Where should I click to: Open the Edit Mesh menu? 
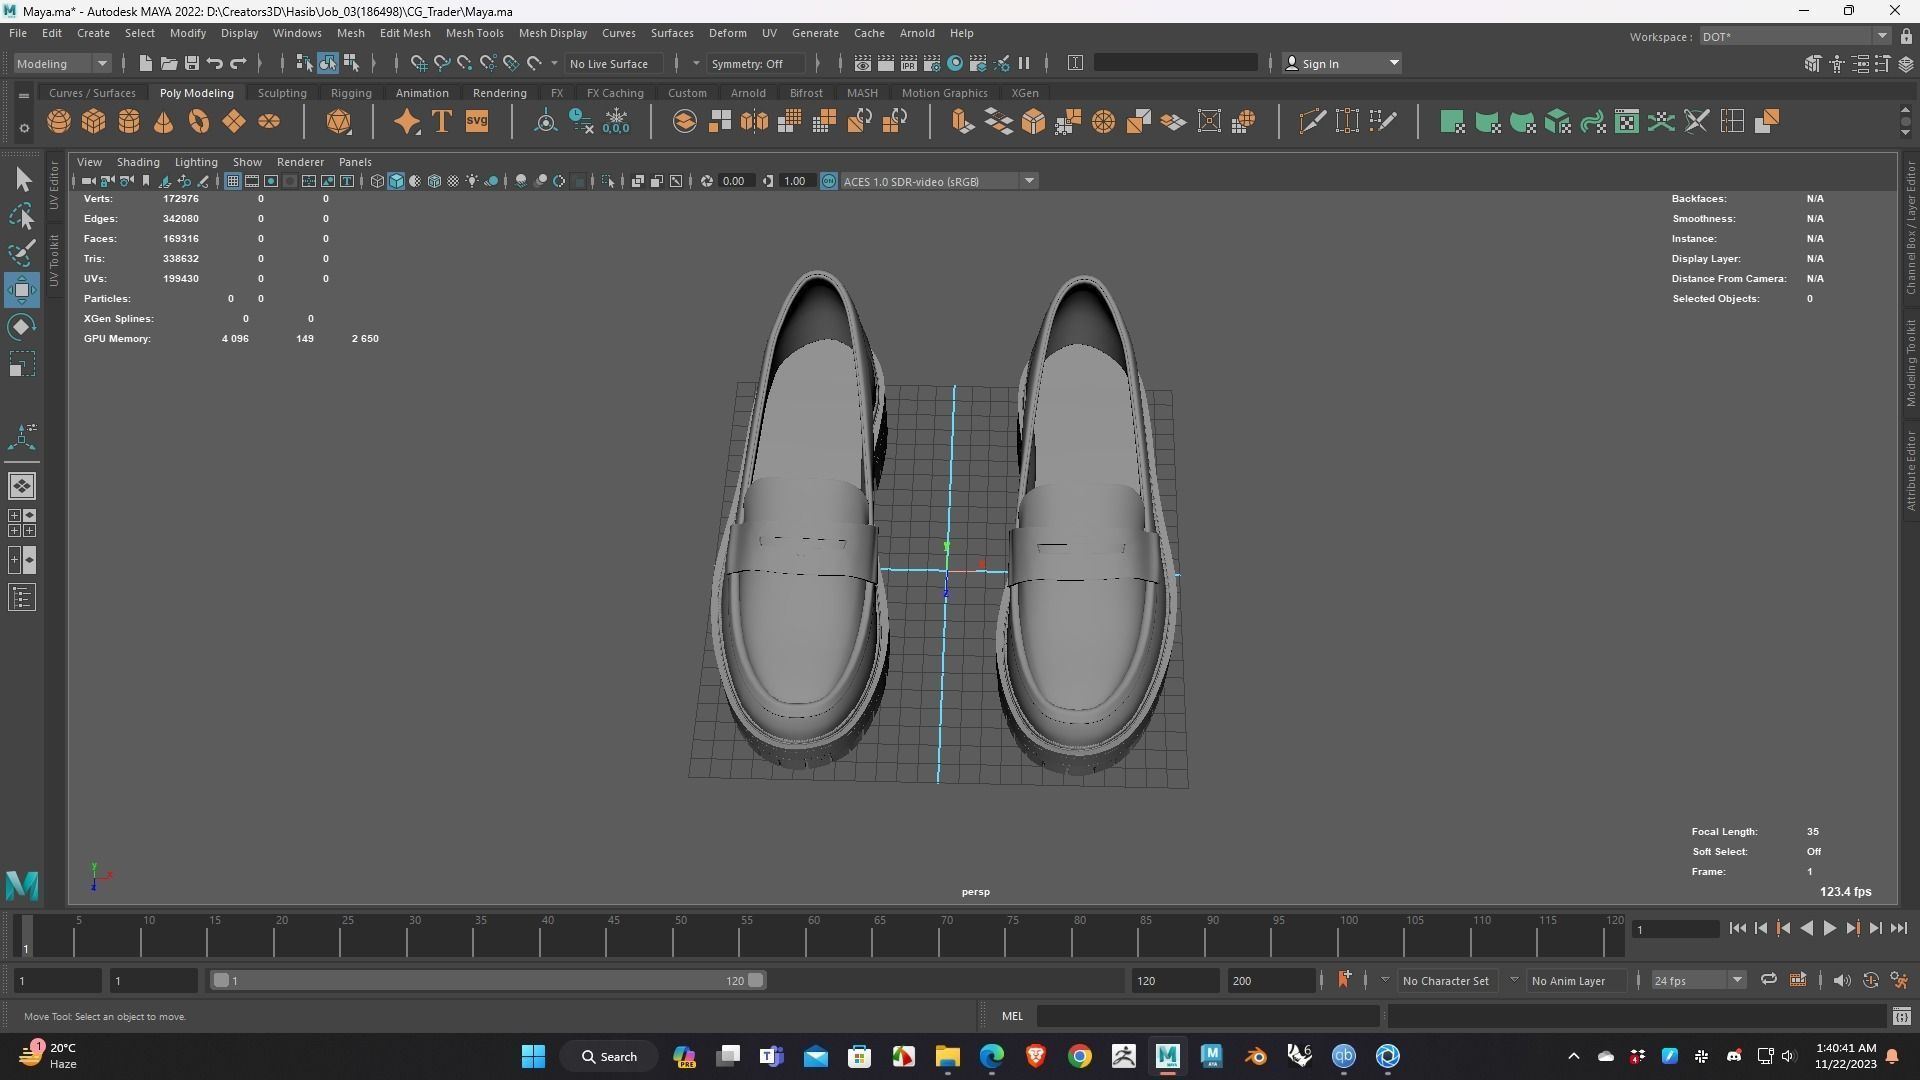pos(405,33)
